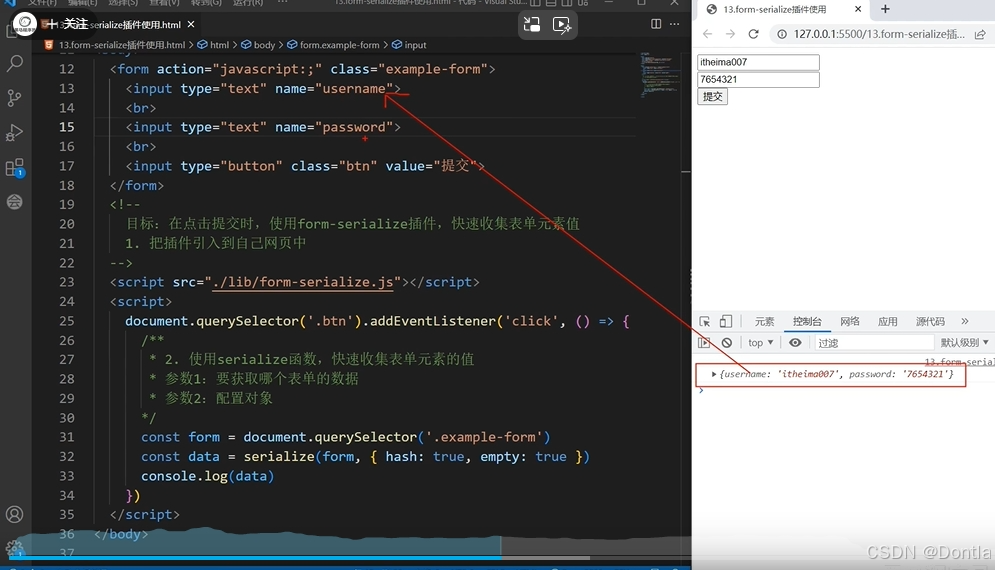The image size is (995, 570).
Task: Click the picture-in-picture video overlay icon
Action: (532, 25)
